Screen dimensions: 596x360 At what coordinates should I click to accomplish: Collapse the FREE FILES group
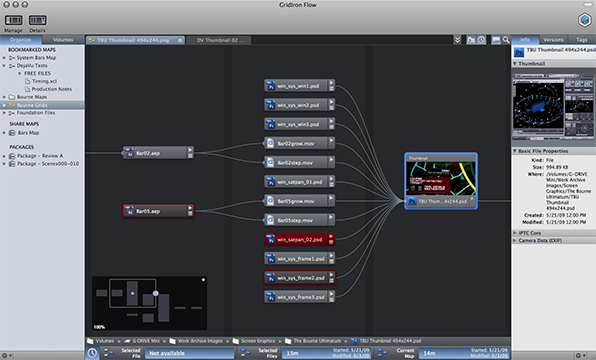(x=20, y=73)
